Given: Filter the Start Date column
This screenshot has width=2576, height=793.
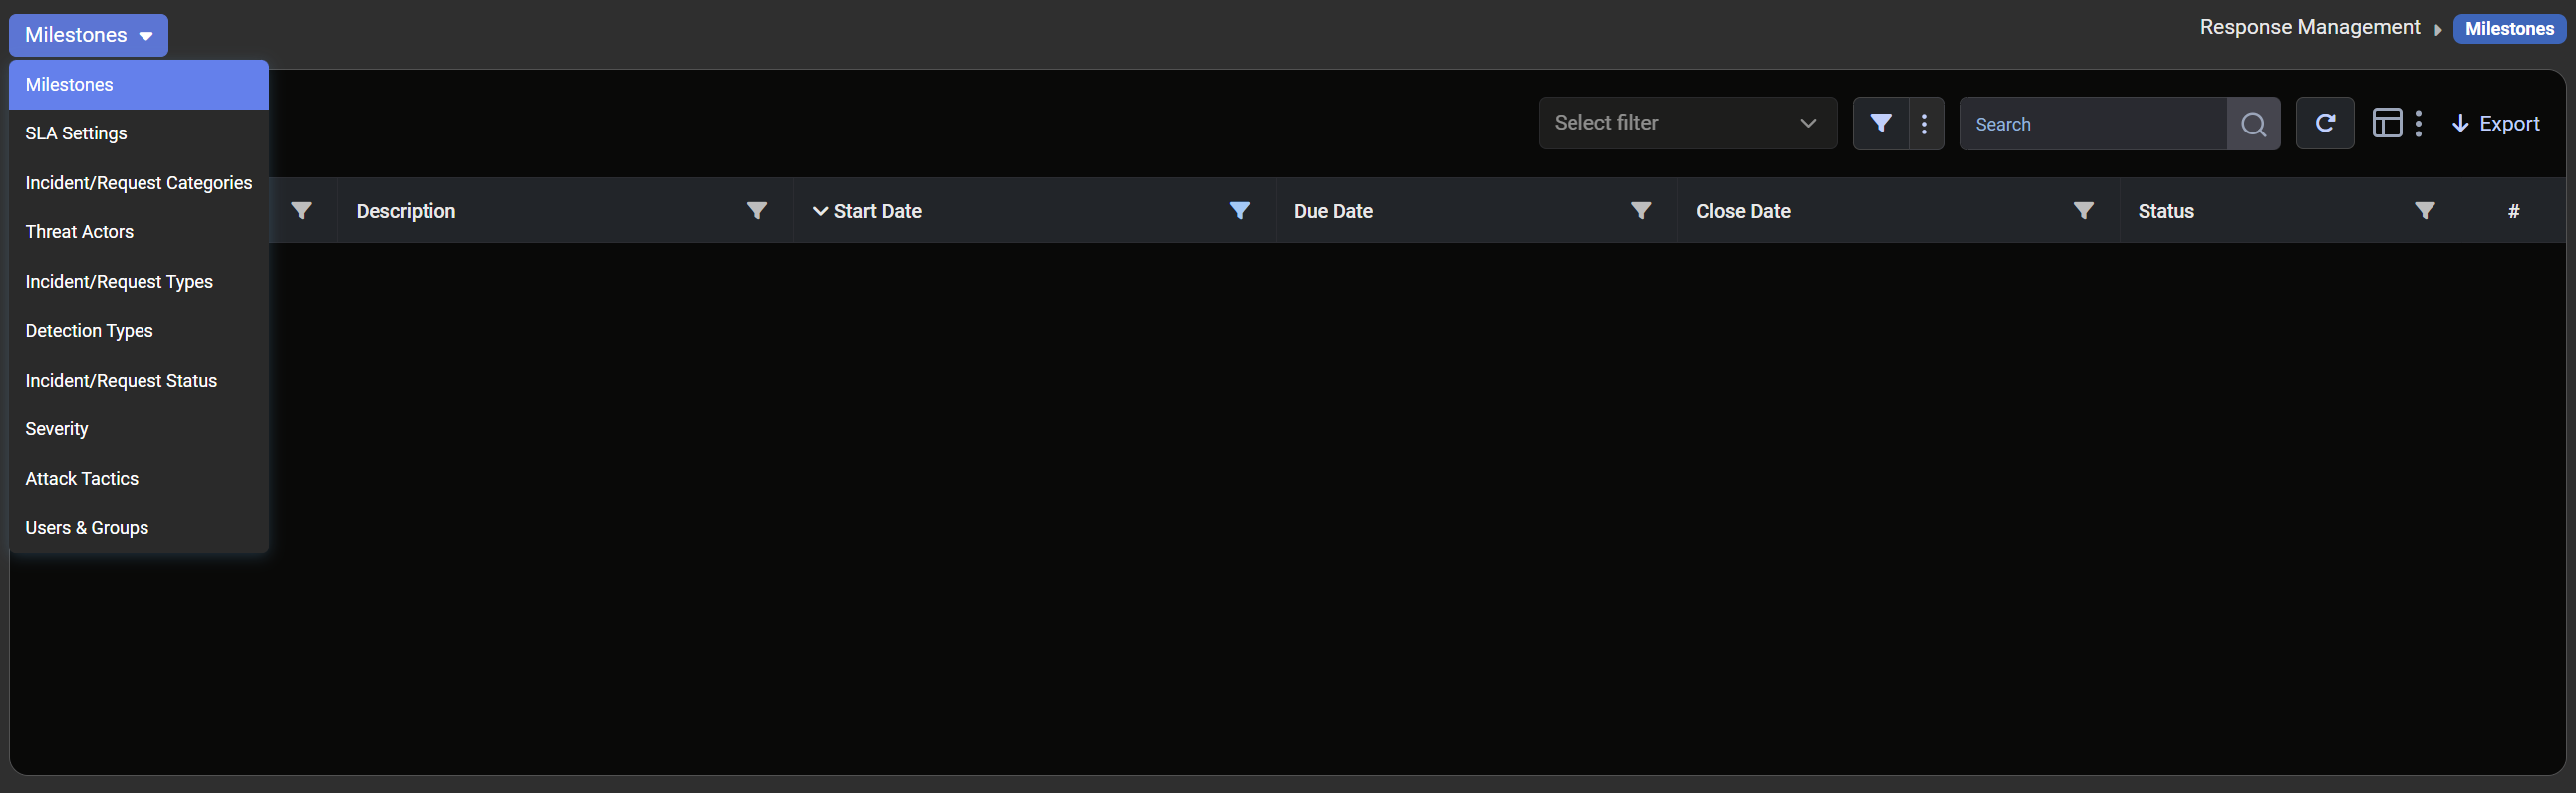Looking at the screenshot, I should [1239, 211].
